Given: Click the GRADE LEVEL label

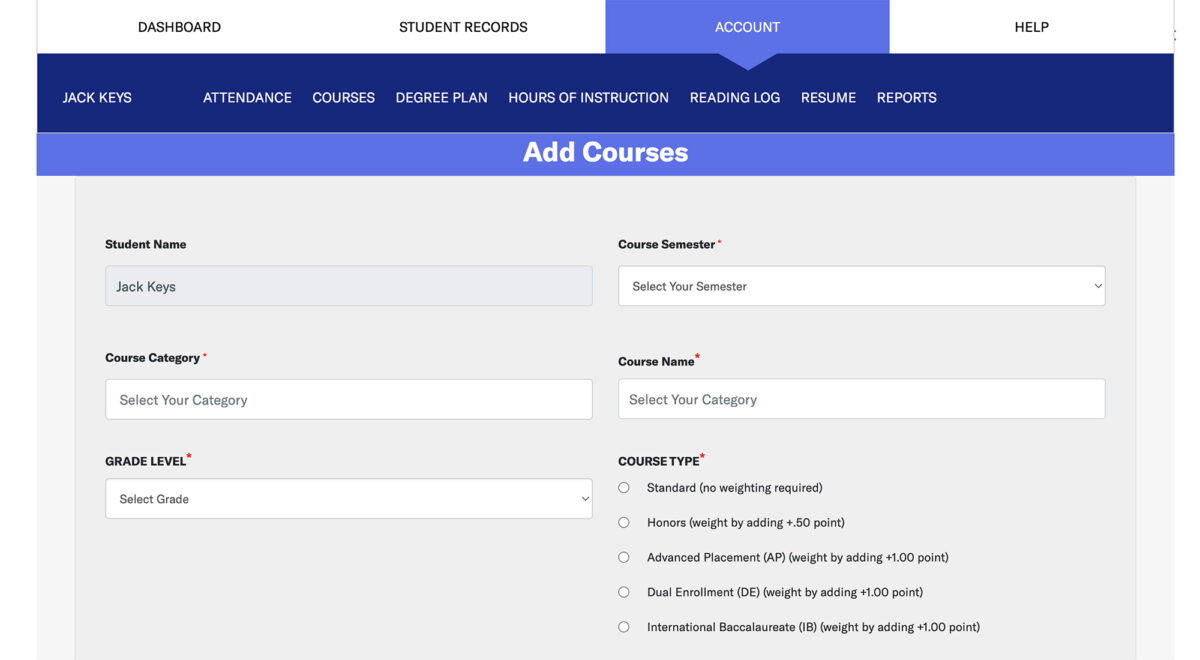Looking at the screenshot, I should pos(146,461).
